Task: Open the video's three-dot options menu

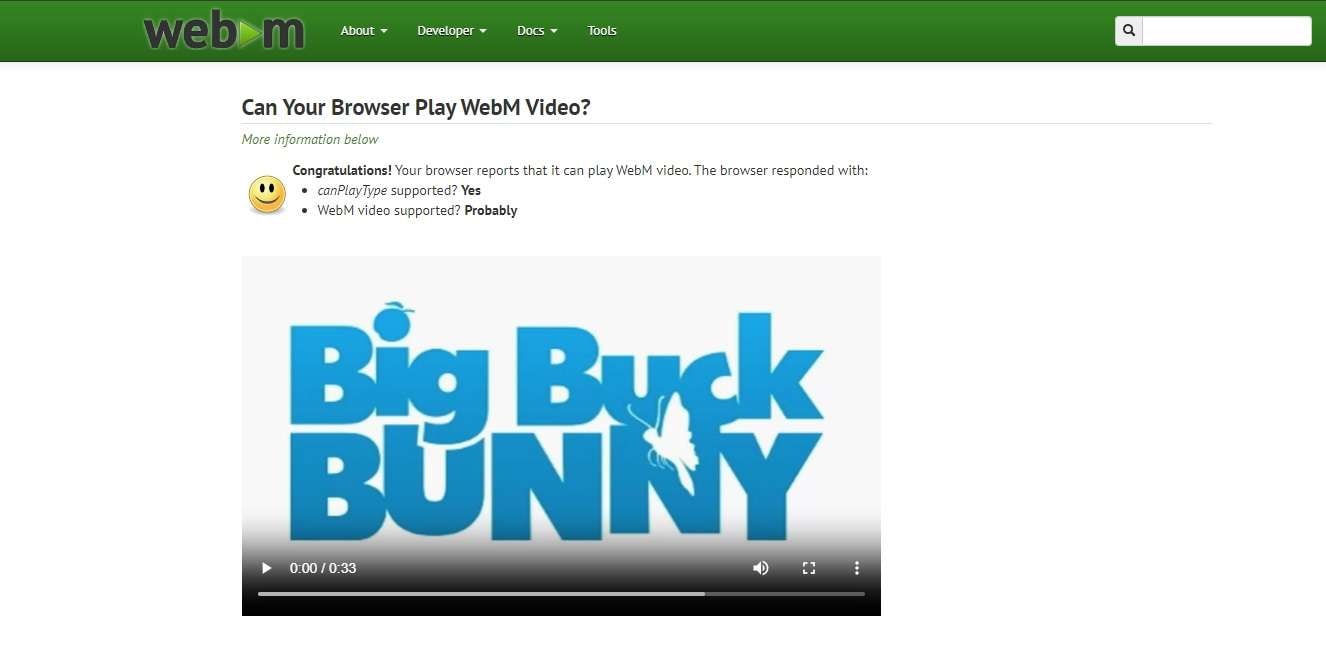Action: pyautogui.click(x=857, y=568)
